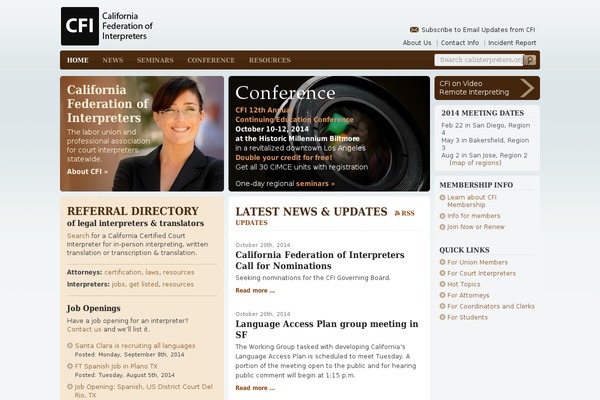Image resolution: width=600 pixels, height=400 pixels.
Task: Click the search magnifier button
Action: 530,60
